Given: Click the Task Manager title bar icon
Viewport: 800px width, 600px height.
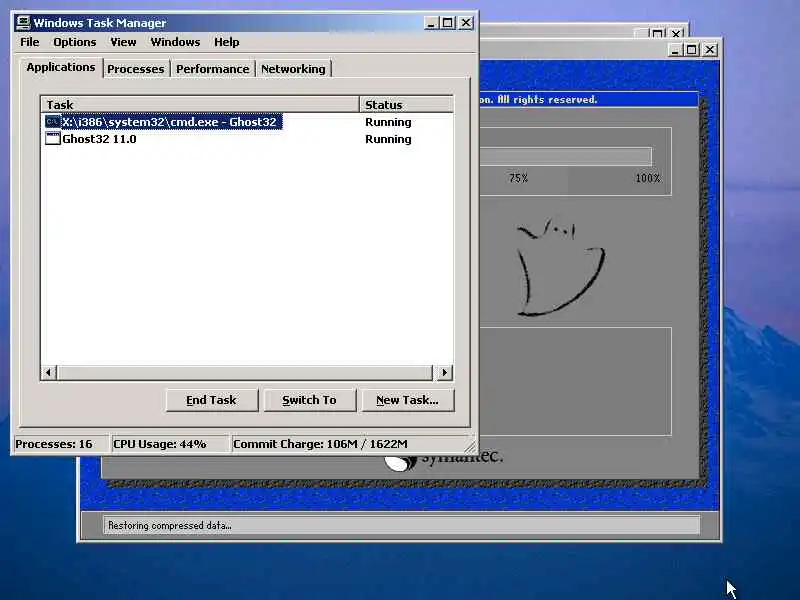Looking at the screenshot, I should [x=23, y=22].
